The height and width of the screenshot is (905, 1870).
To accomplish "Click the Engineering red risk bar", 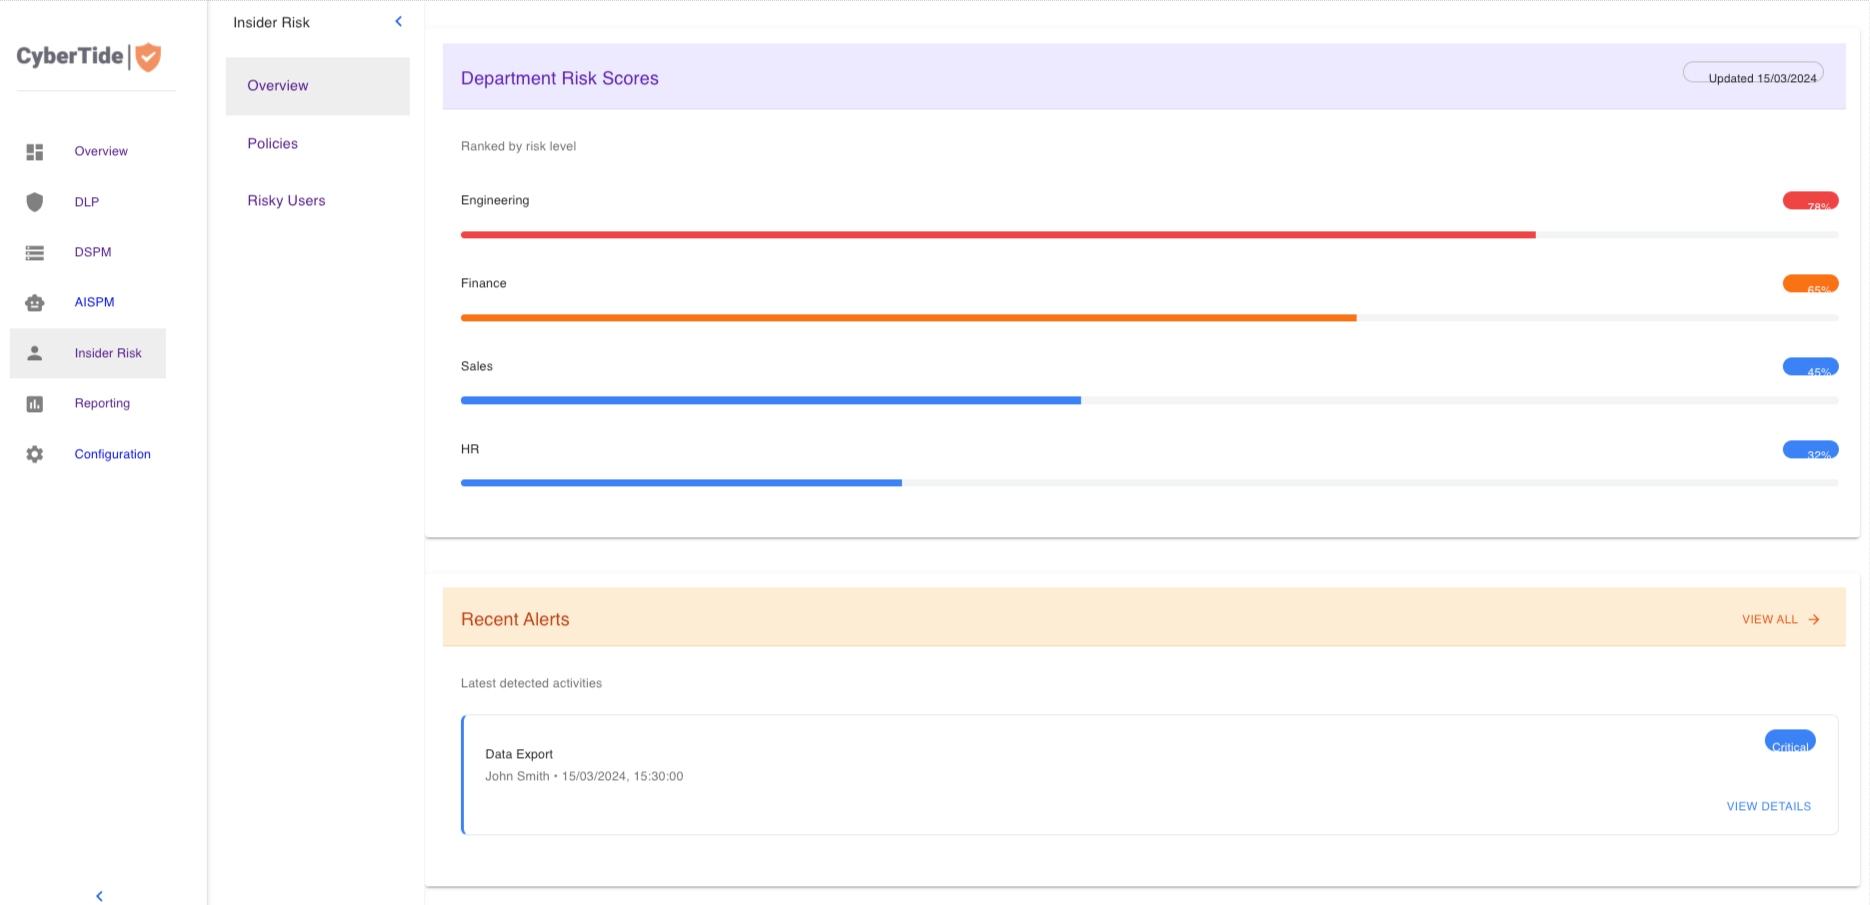I will (x=997, y=235).
